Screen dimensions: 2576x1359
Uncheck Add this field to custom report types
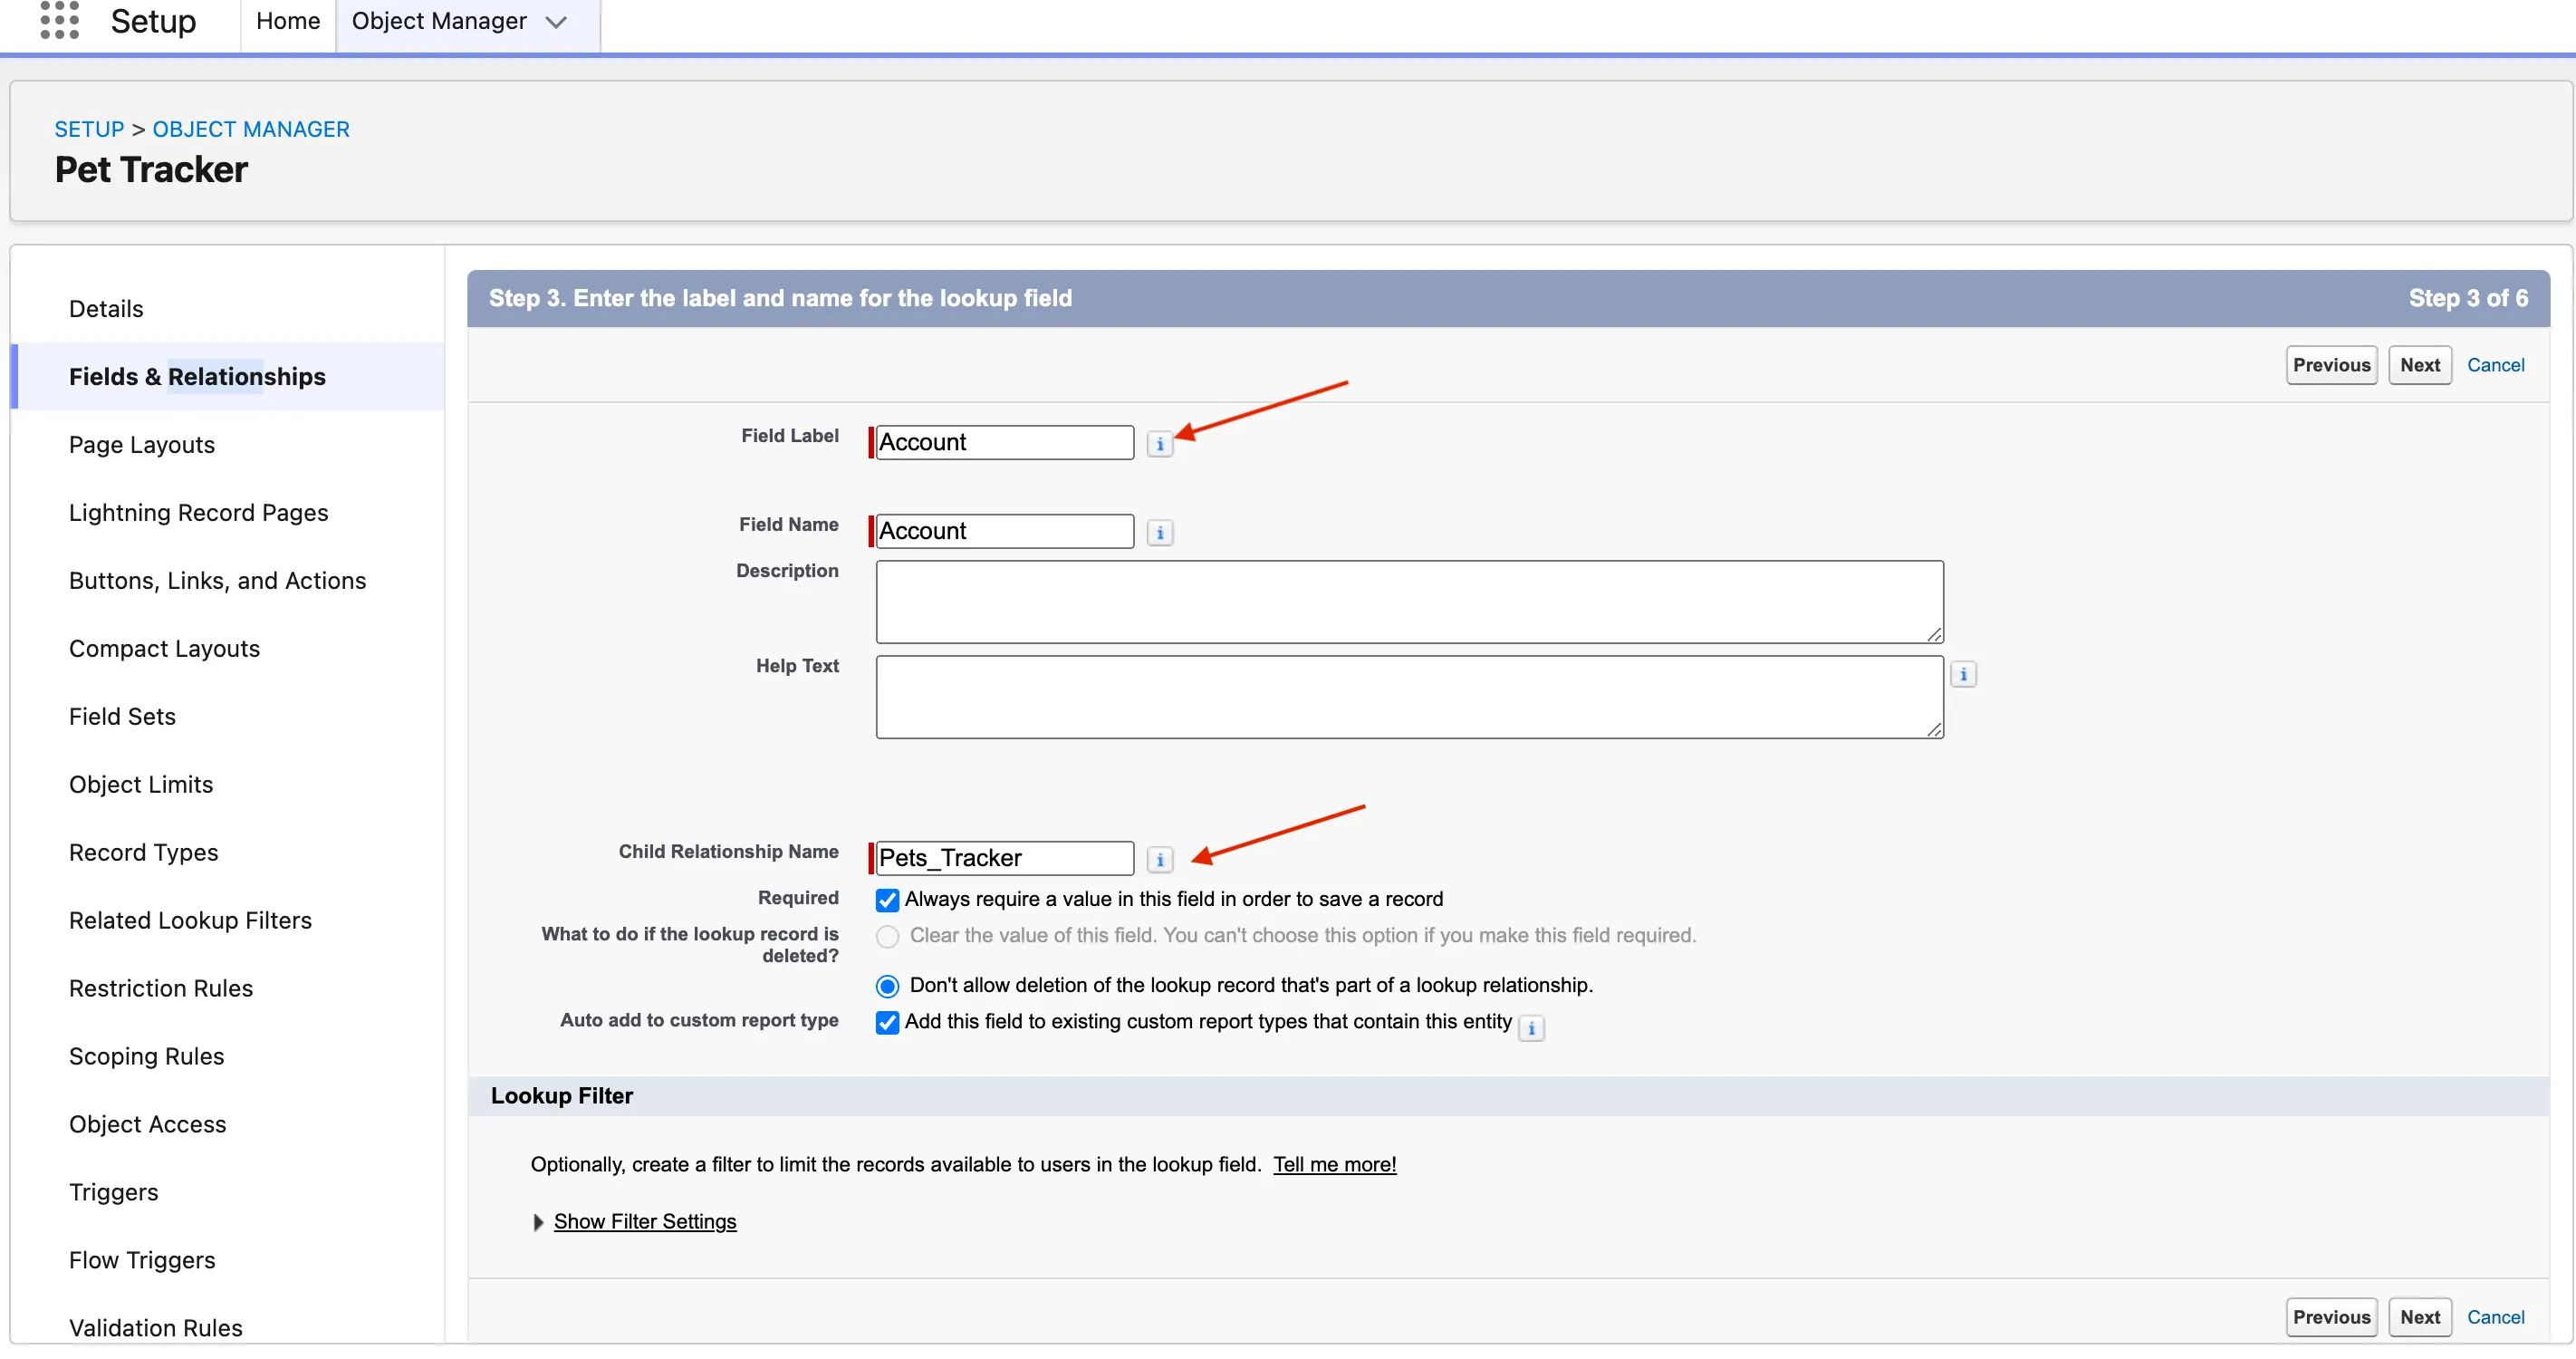pos(887,1022)
